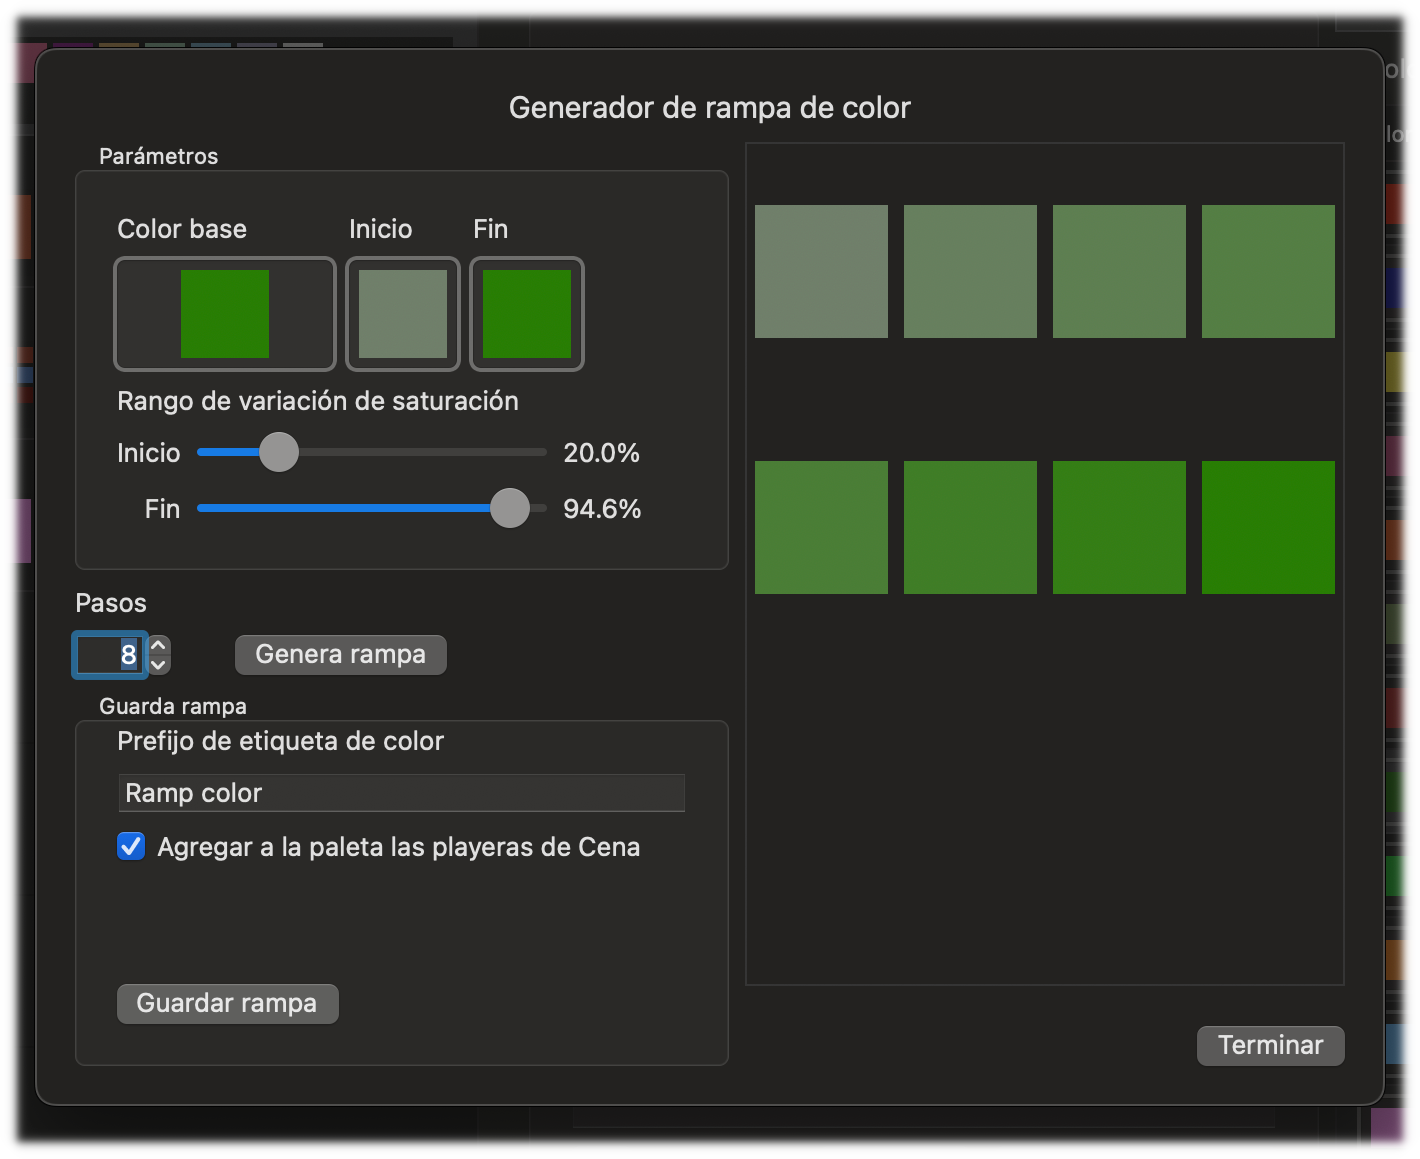Increment Pasos with the stepper up arrow
1420x1159 pixels.
pyautogui.click(x=159, y=645)
